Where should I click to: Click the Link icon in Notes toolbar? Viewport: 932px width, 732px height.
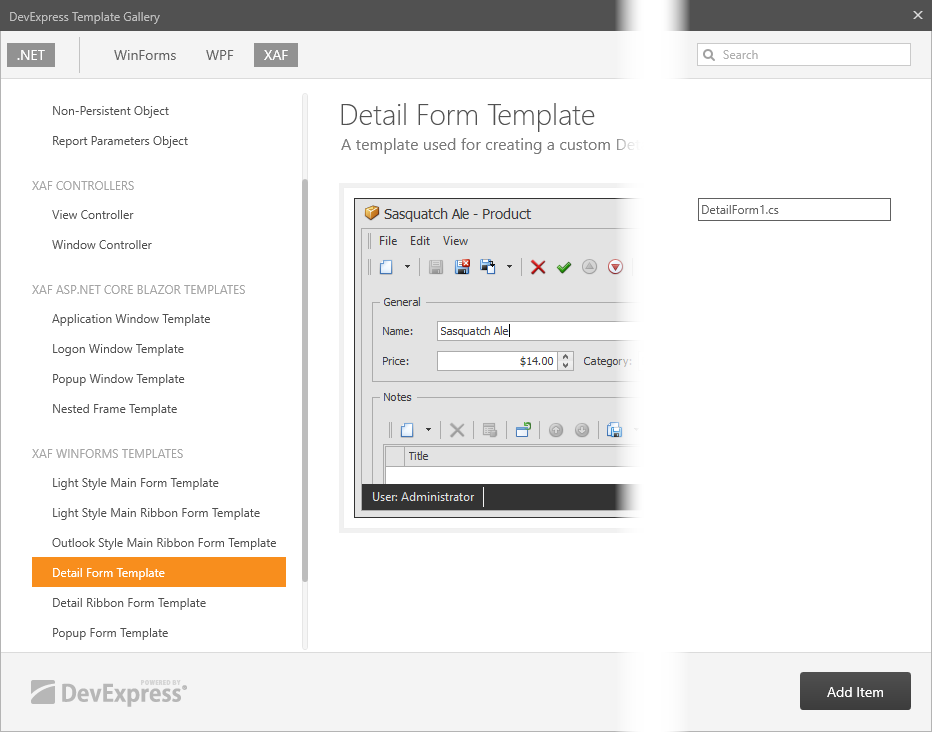click(x=490, y=430)
